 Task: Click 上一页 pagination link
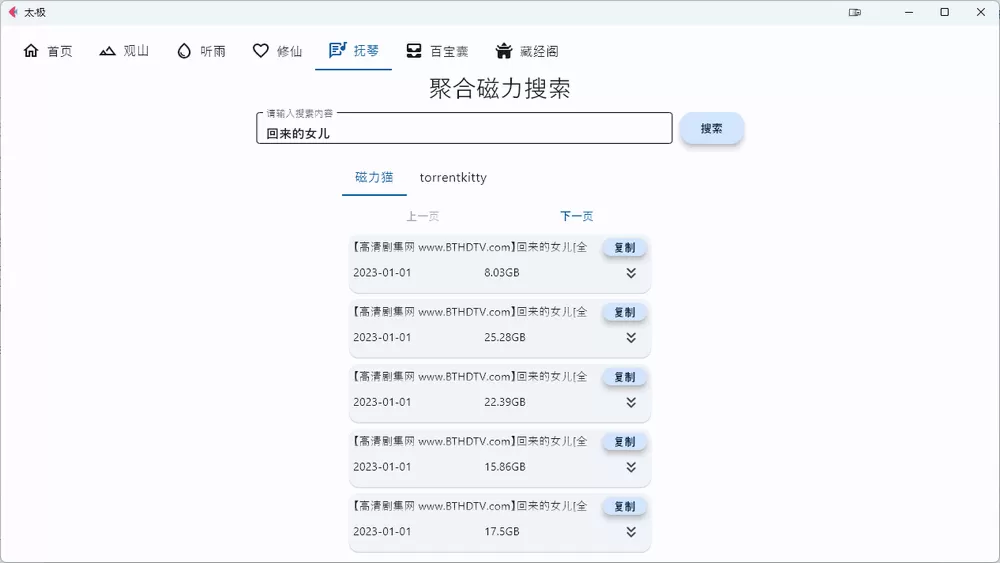click(423, 216)
